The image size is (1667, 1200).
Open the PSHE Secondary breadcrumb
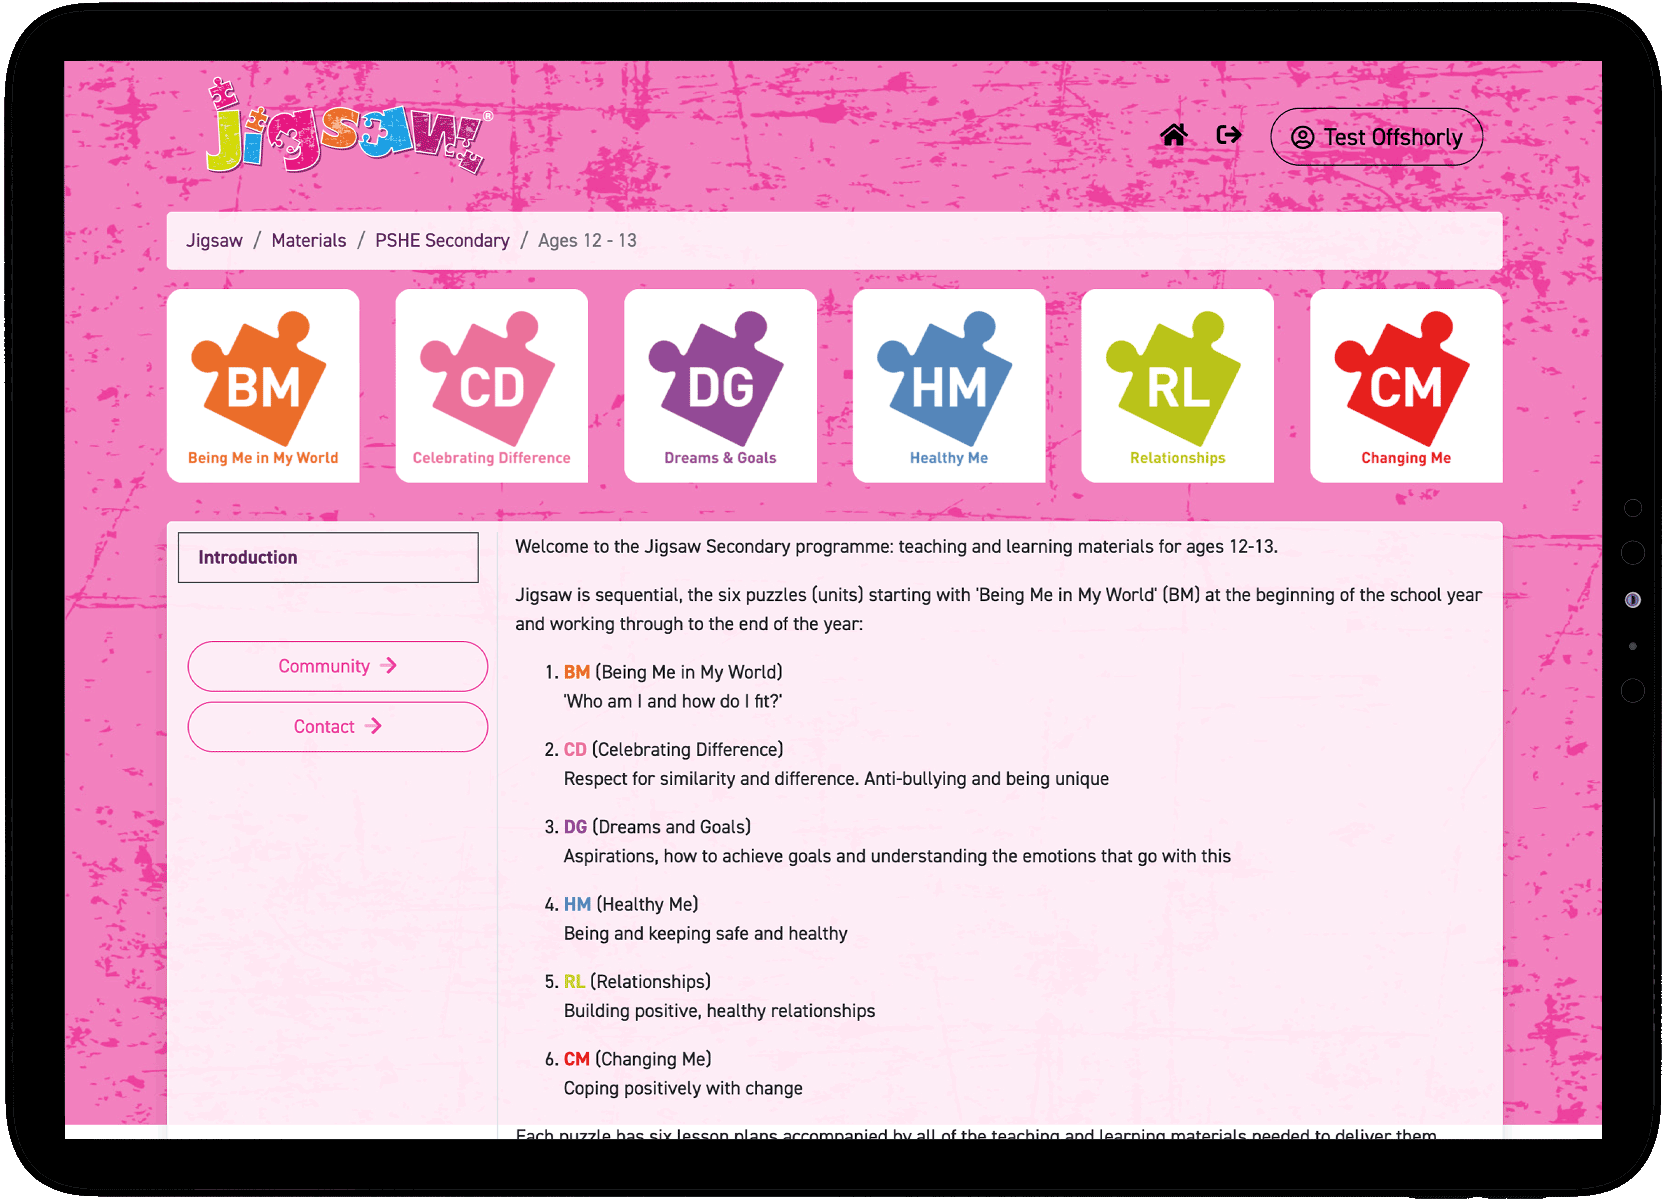pyautogui.click(x=442, y=241)
